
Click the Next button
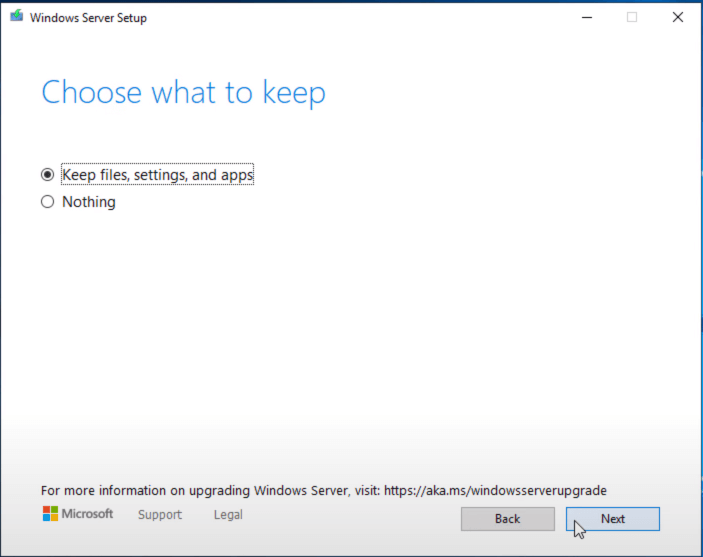[x=612, y=519]
